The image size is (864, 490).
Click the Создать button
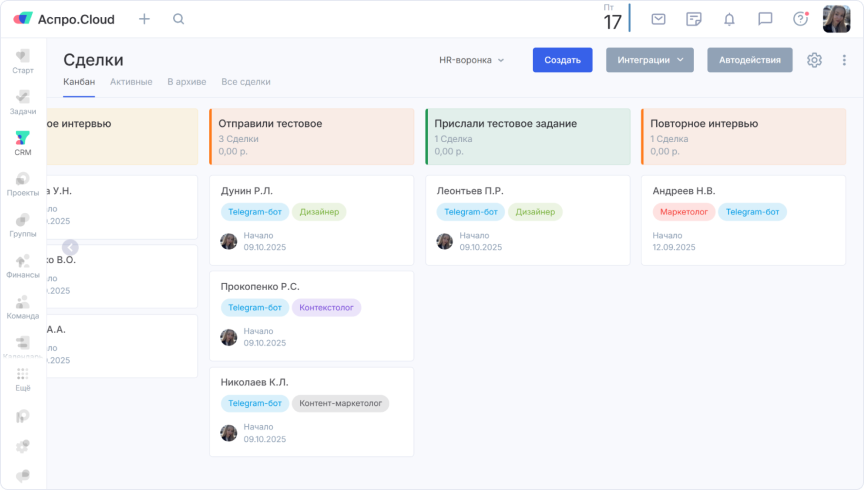pyautogui.click(x=562, y=60)
